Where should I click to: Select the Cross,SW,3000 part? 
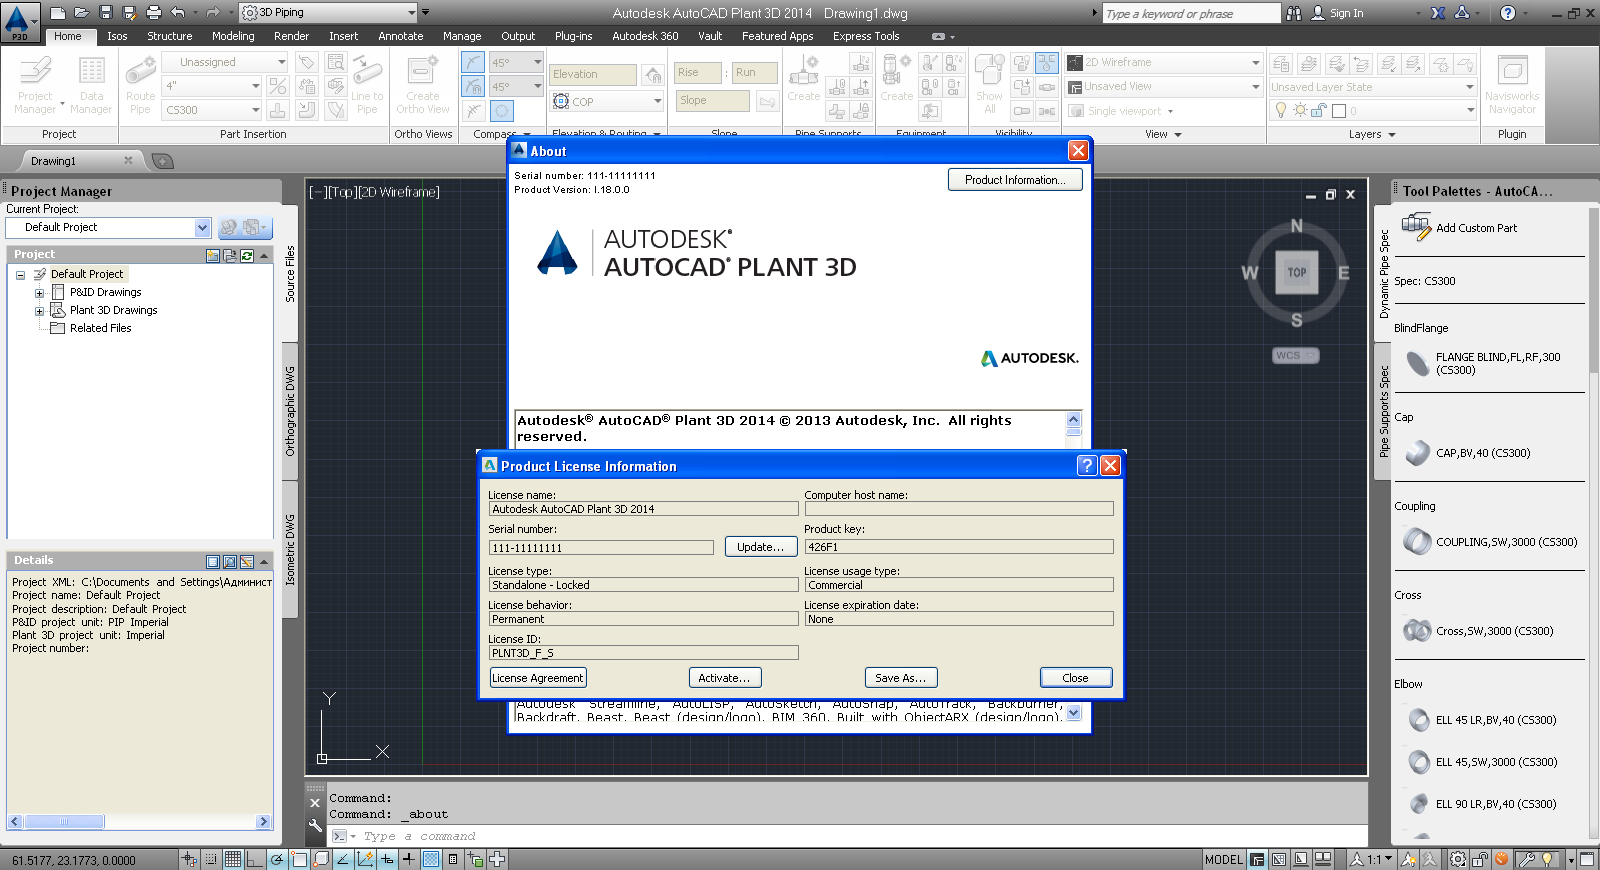[x=1479, y=631]
